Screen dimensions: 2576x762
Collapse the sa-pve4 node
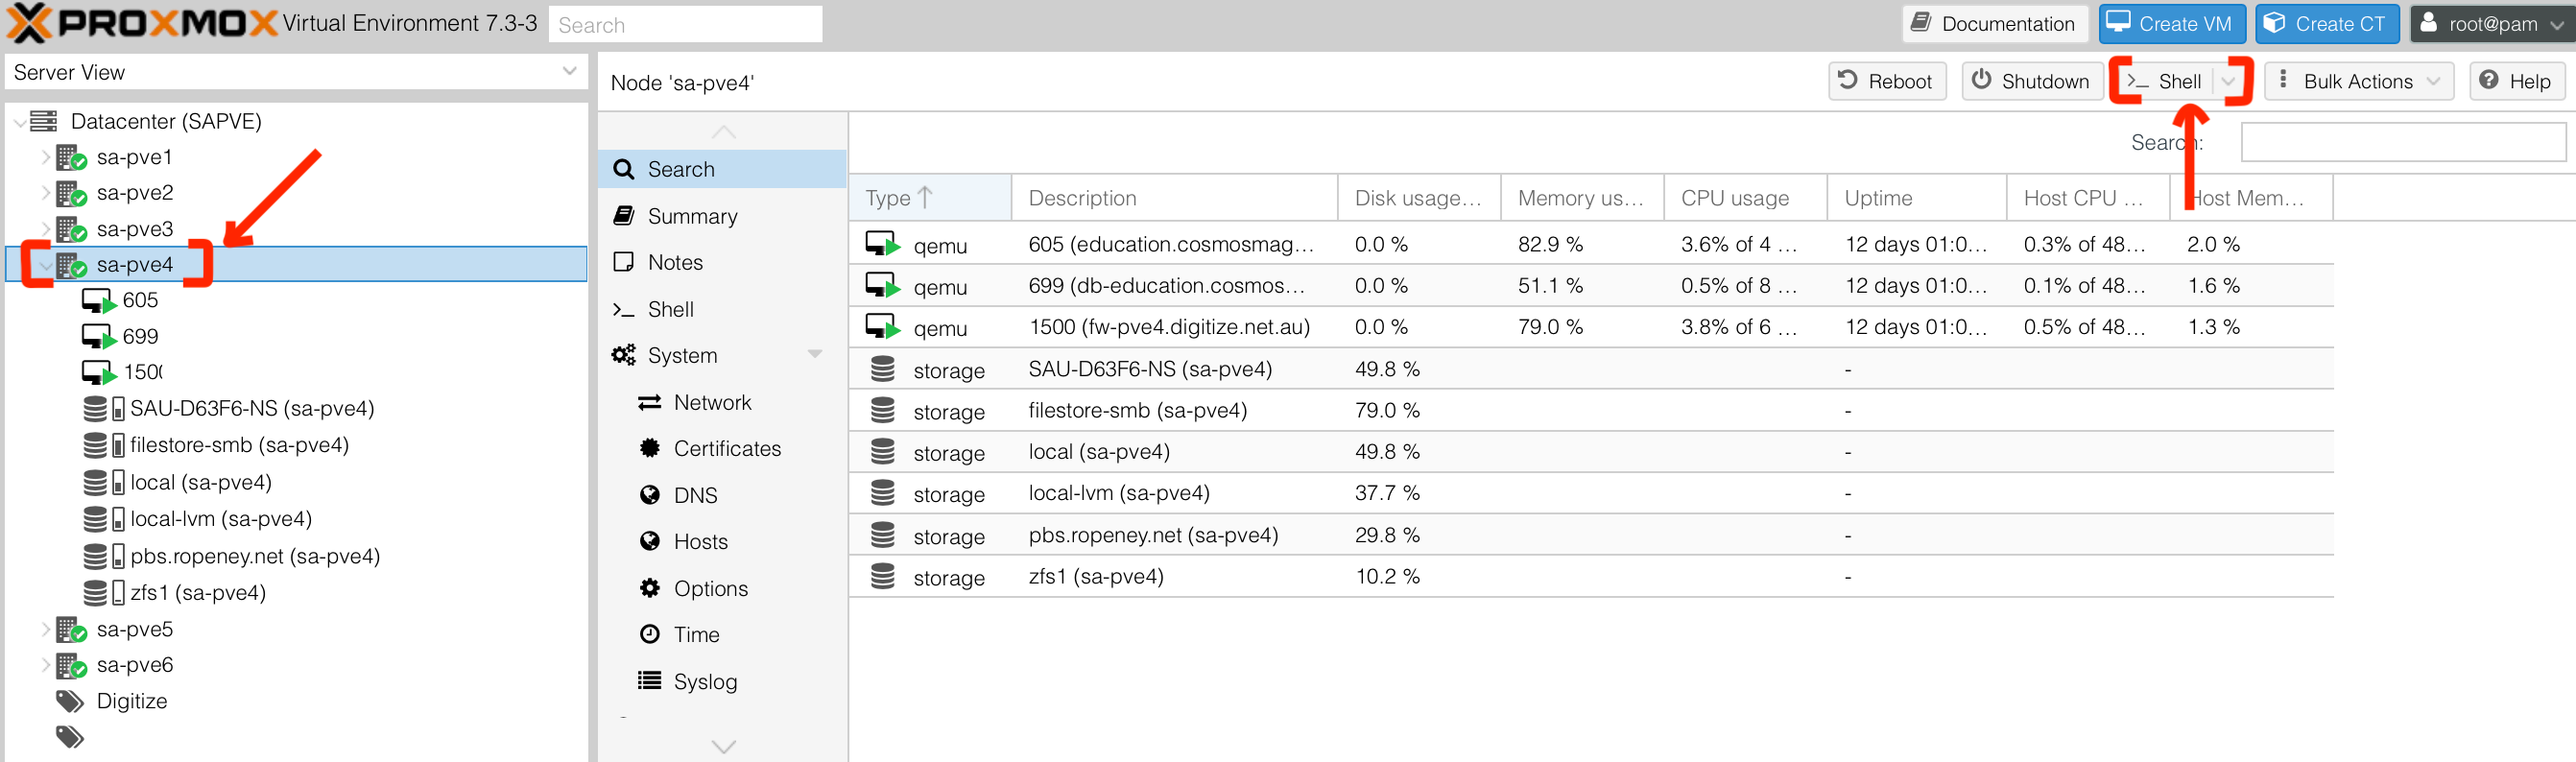coord(45,265)
